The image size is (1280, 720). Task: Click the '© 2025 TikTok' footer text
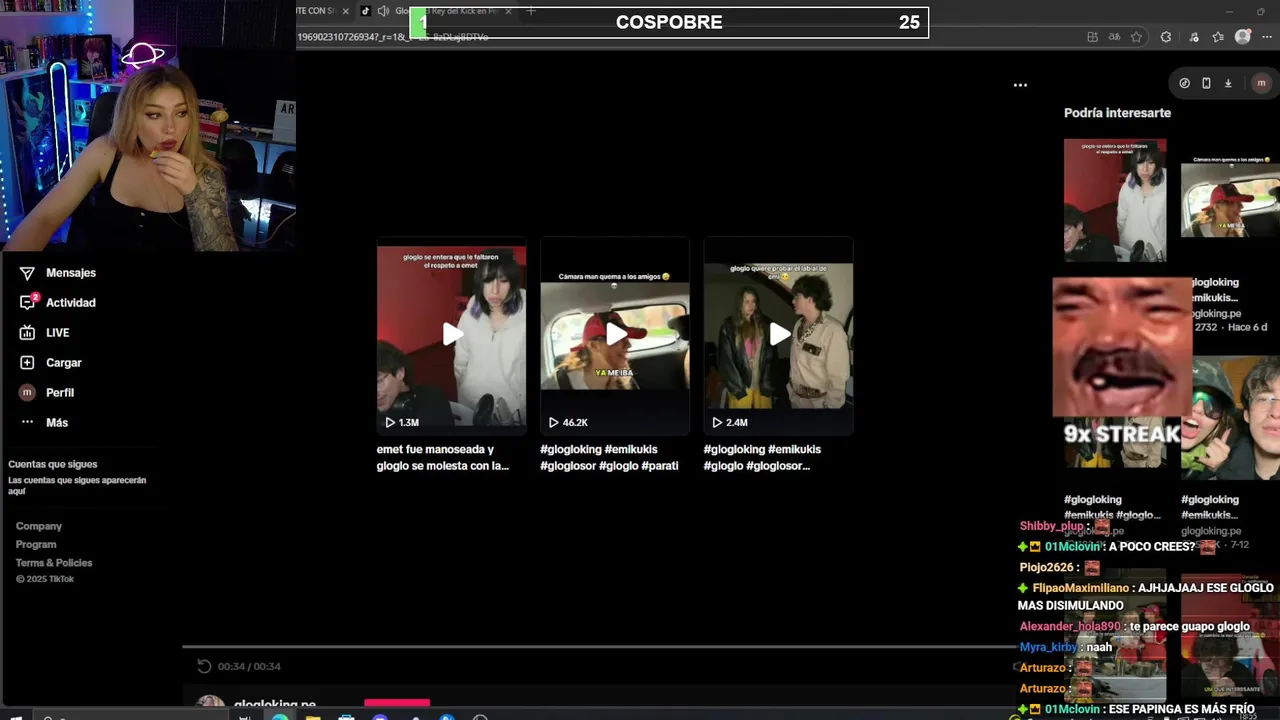(x=45, y=579)
